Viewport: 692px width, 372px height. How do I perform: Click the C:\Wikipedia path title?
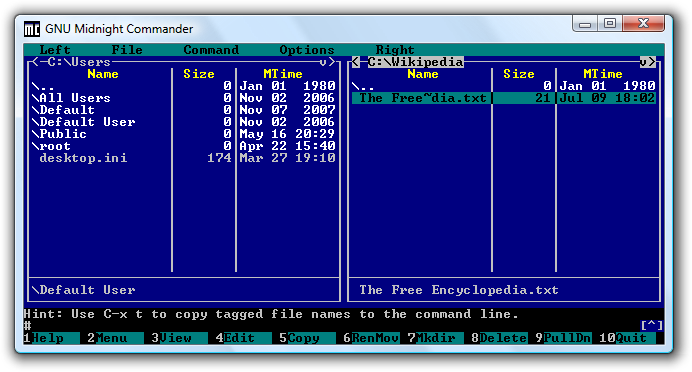coord(416,62)
